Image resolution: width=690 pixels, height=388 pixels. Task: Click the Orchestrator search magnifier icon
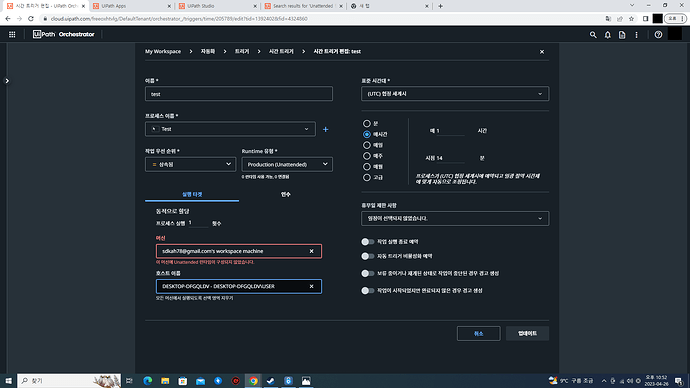(x=593, y=34)
